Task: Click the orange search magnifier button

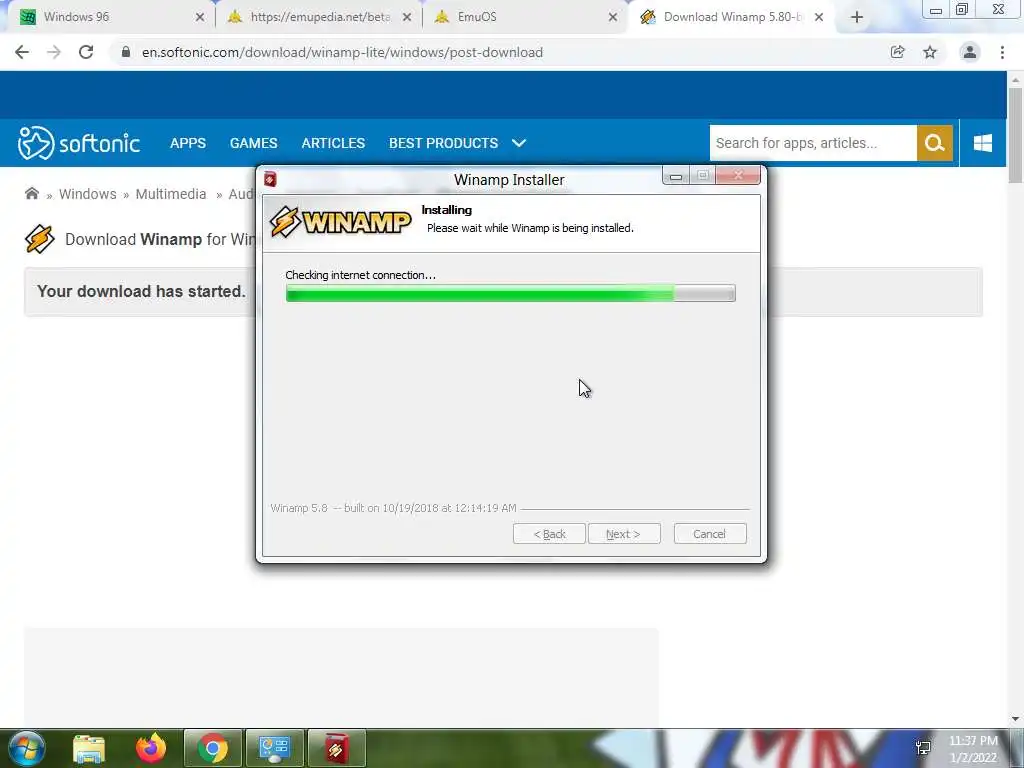Action: [935, 143]
